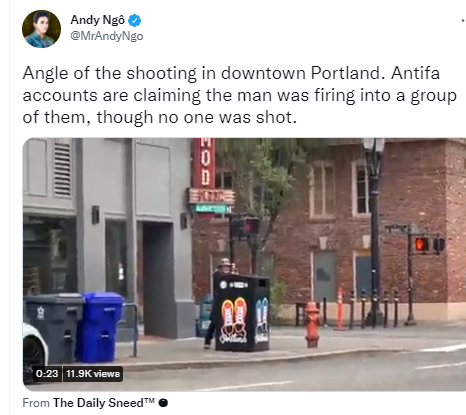Click the black sneaker kiosk in the video
The width and height of the screenshot is (466, 415).
241,312
